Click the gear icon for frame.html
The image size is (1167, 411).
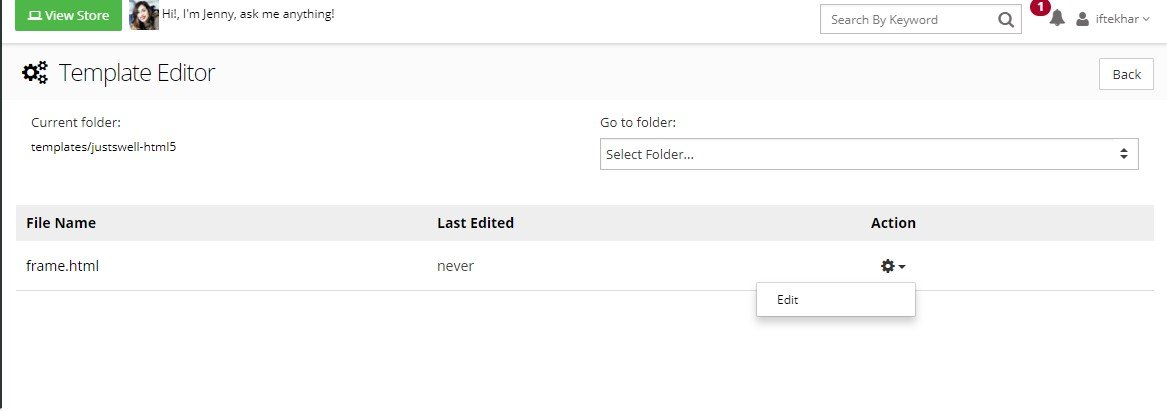pyautogui.click(x=887, y=266)
